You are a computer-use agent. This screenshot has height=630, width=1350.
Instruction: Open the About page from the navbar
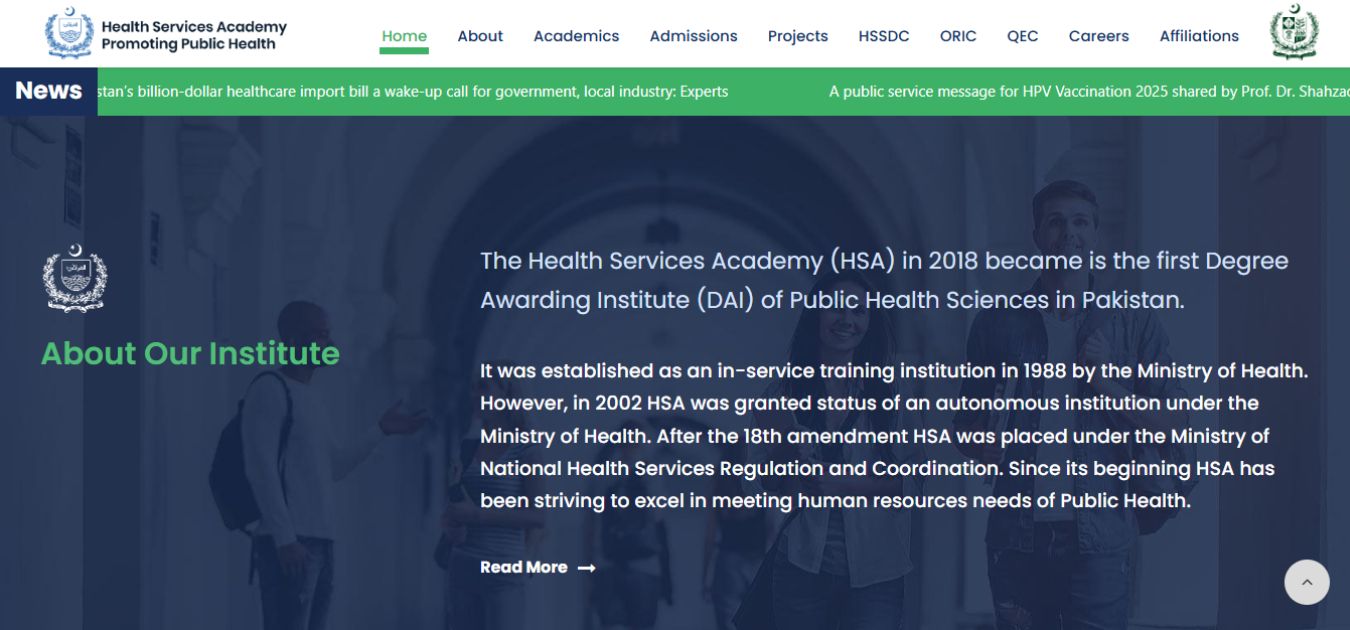480,35
